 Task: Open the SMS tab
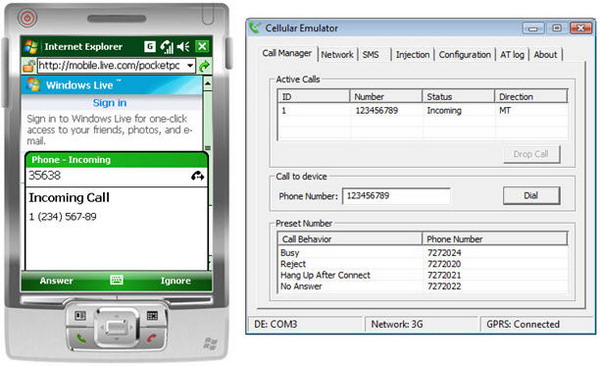point(370,55)
